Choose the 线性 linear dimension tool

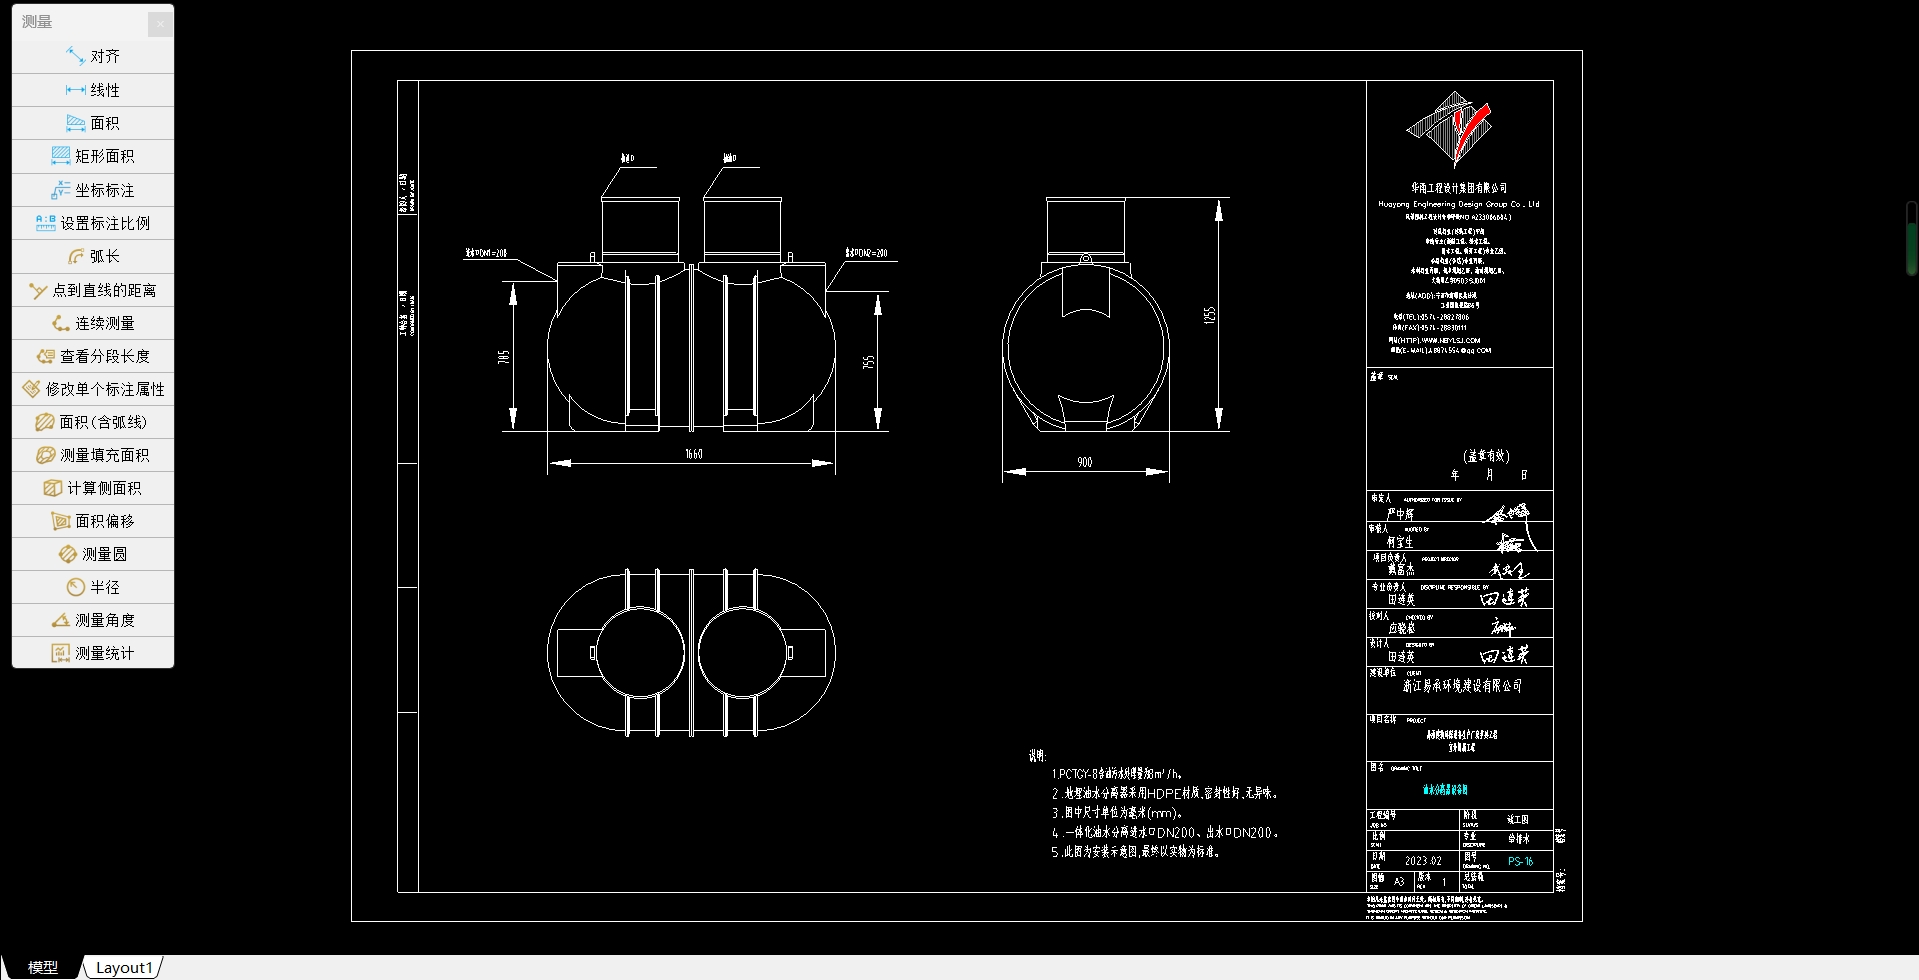[93, 90]
